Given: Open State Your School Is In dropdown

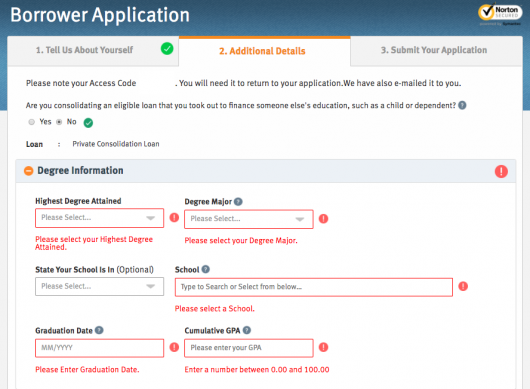Looking at the screenshot, I should pos(99,286).
